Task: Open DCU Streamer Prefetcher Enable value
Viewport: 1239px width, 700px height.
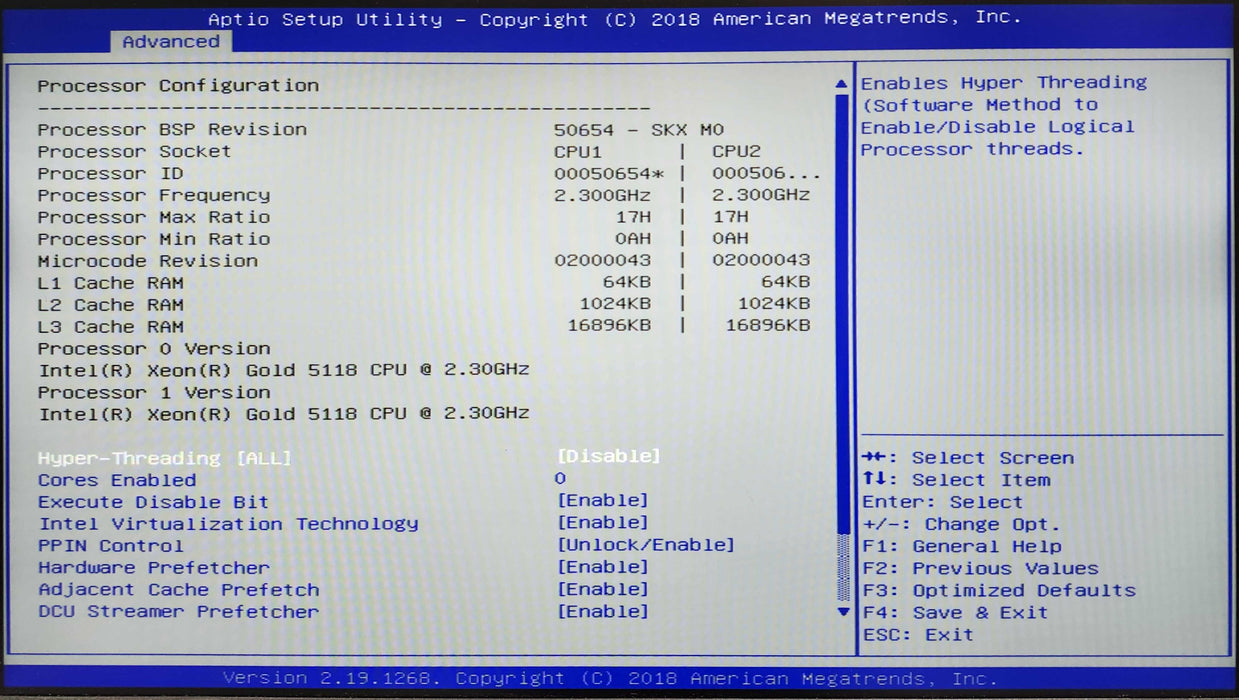Action: (x=602, y=611)
